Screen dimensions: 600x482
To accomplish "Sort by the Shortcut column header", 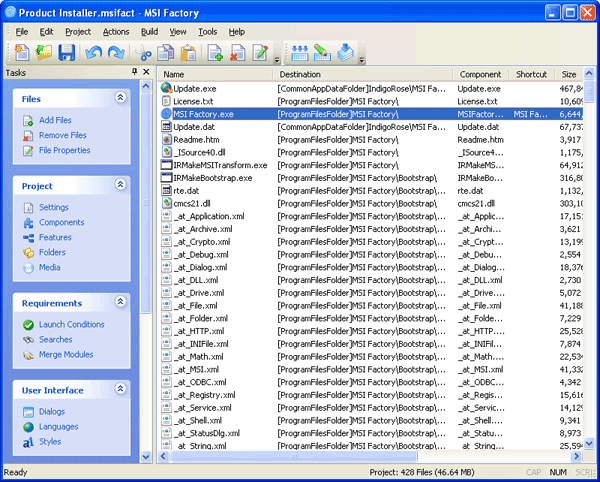I will 532,74.
